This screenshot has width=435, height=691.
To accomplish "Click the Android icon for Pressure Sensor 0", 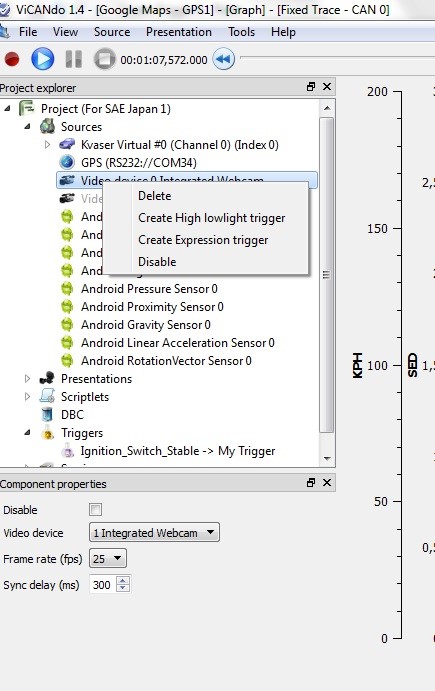I will [67, 289].
